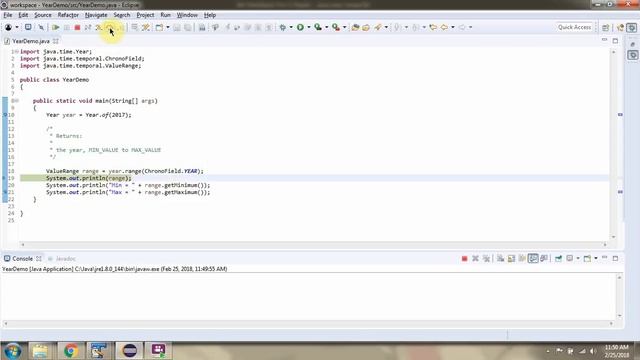Open the New wizard dropdown arrow
Viewport: 640px width, 360px height.
[x=168, y=27]
